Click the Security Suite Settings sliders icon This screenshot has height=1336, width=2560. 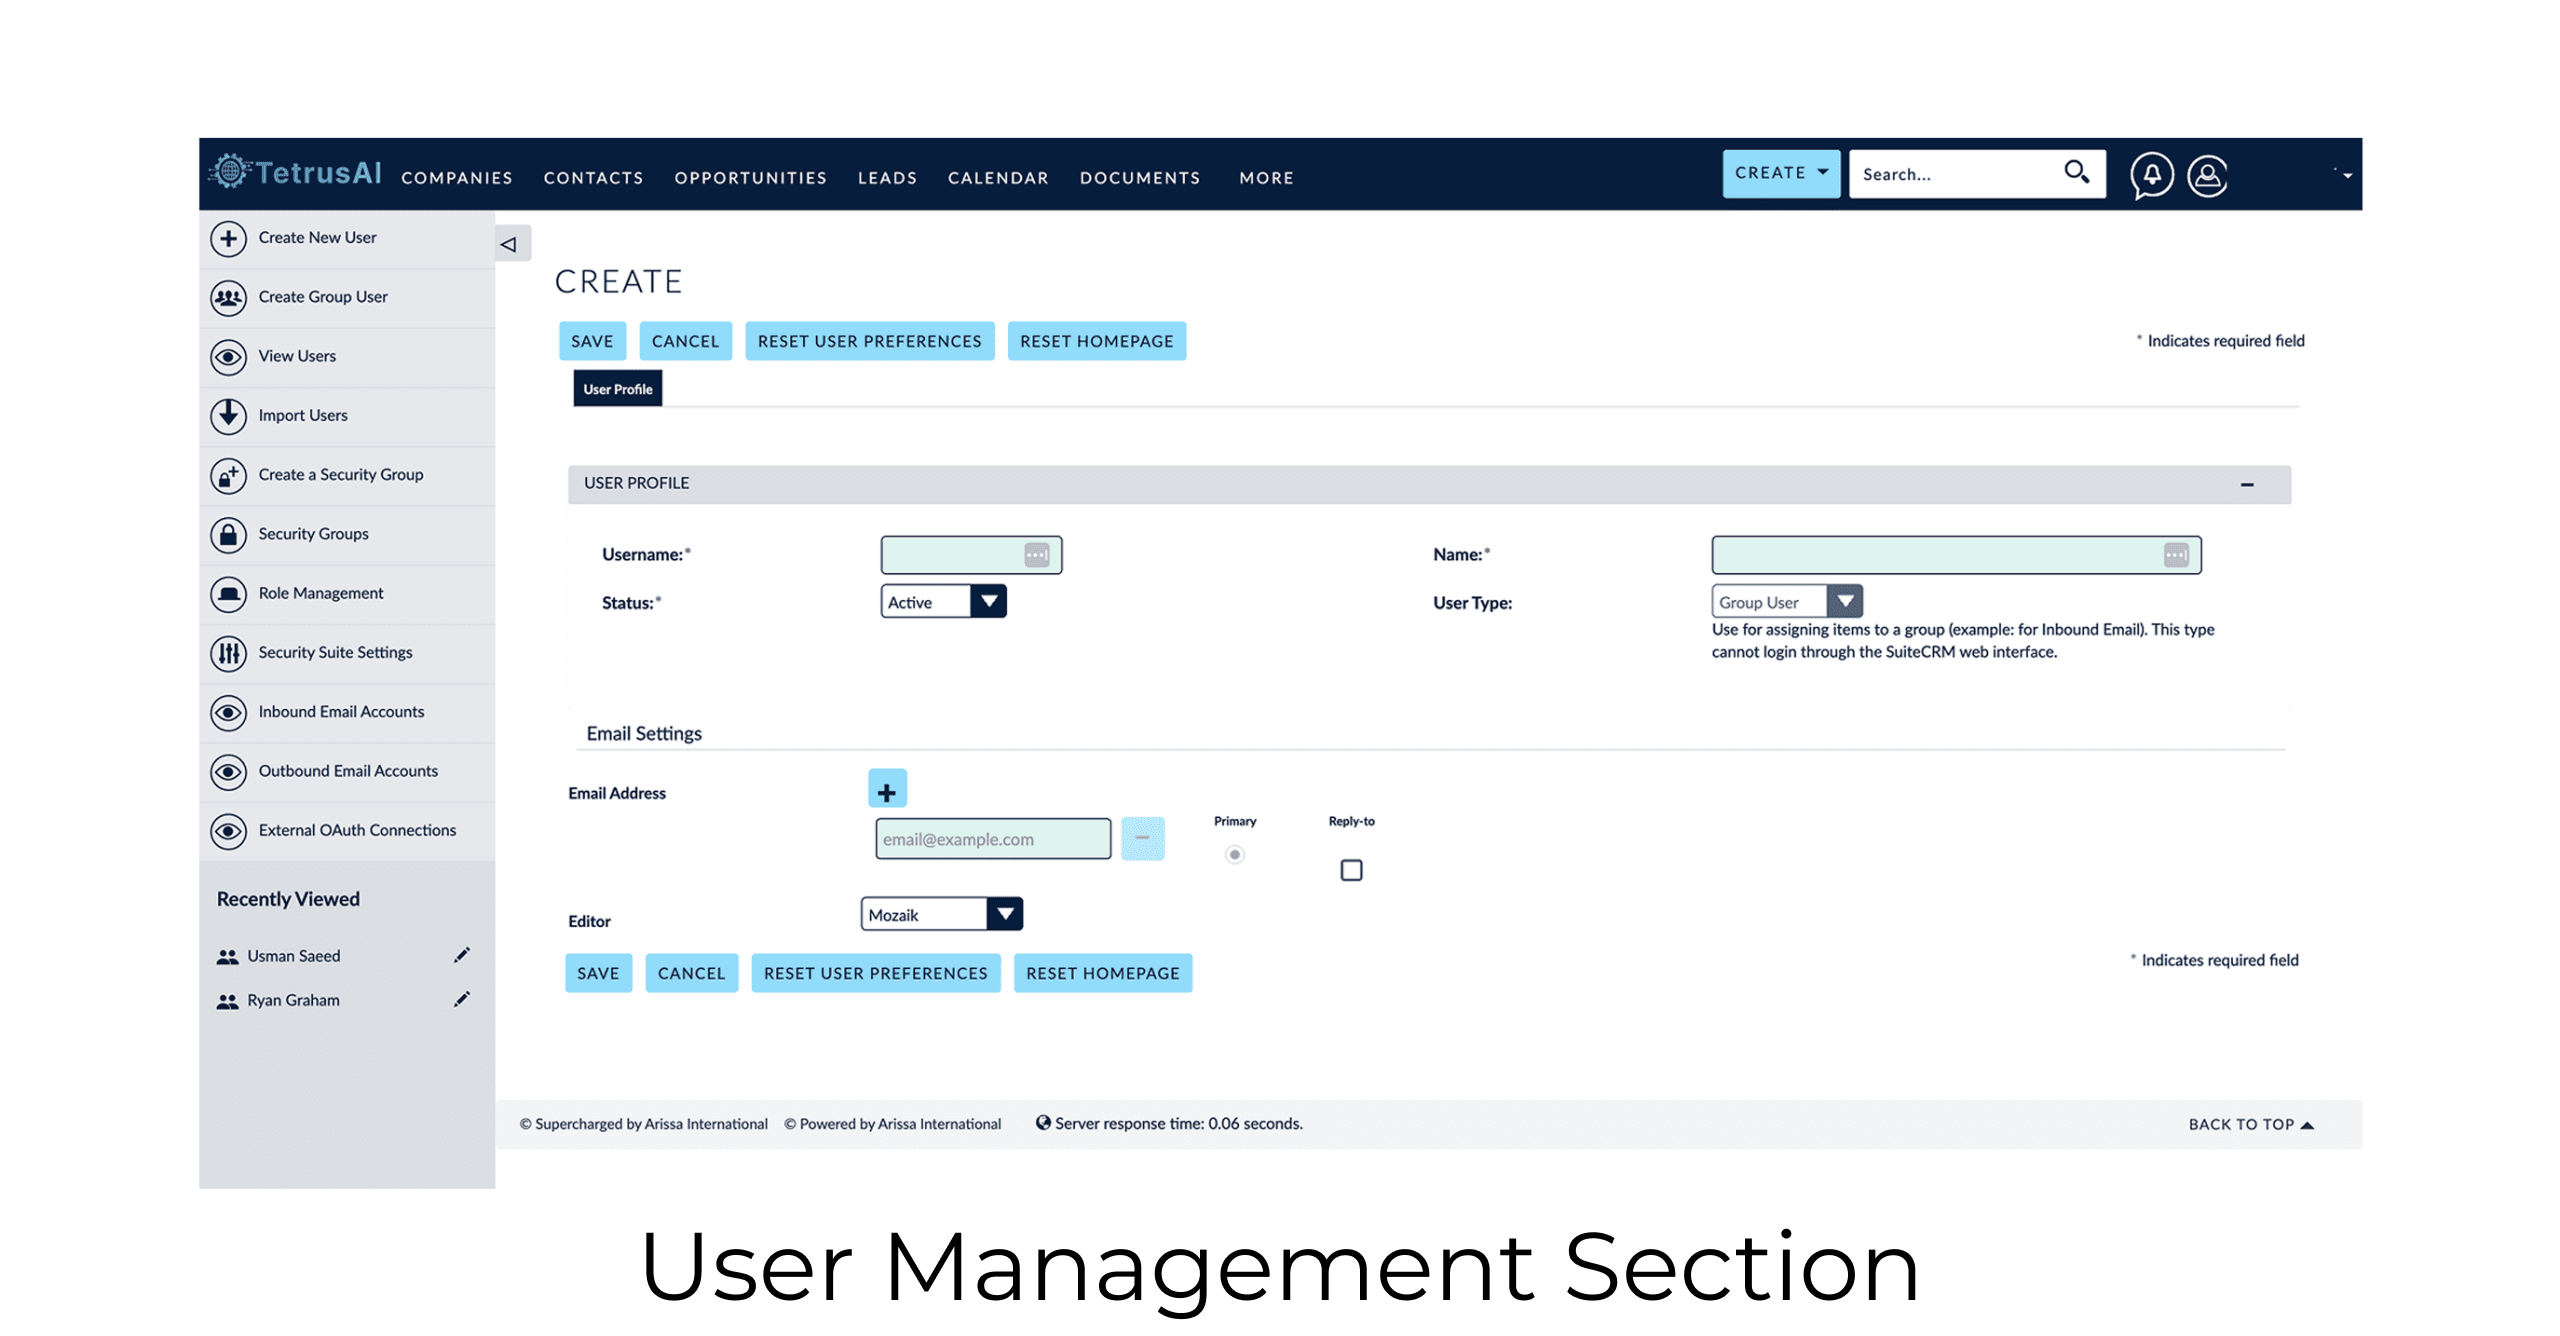click(228, 652)
